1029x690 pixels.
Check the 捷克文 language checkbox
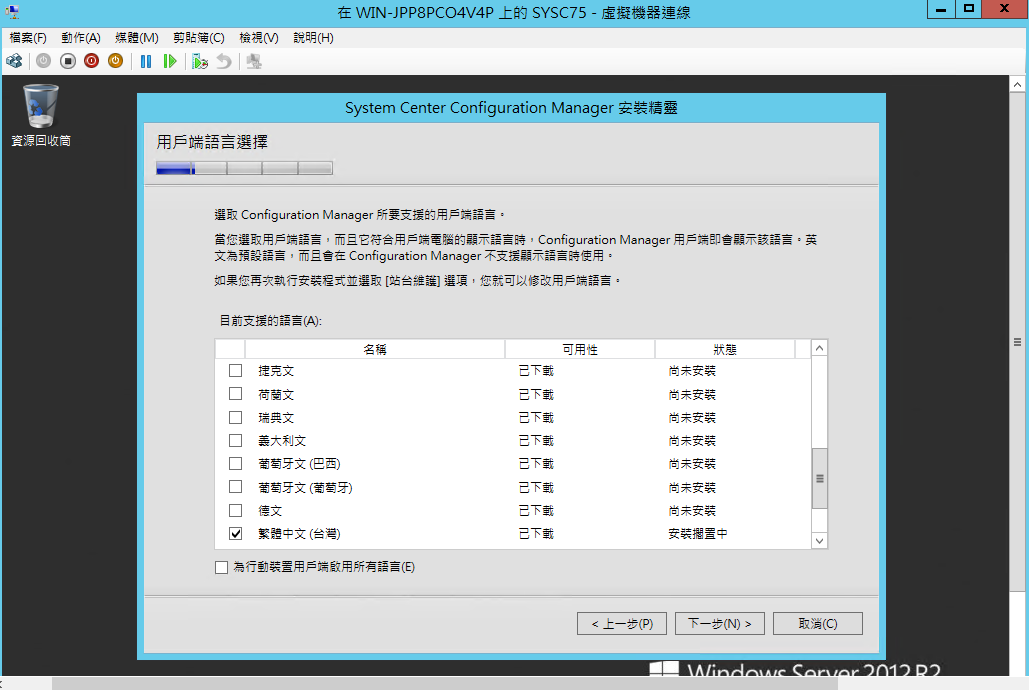[236, 371]
